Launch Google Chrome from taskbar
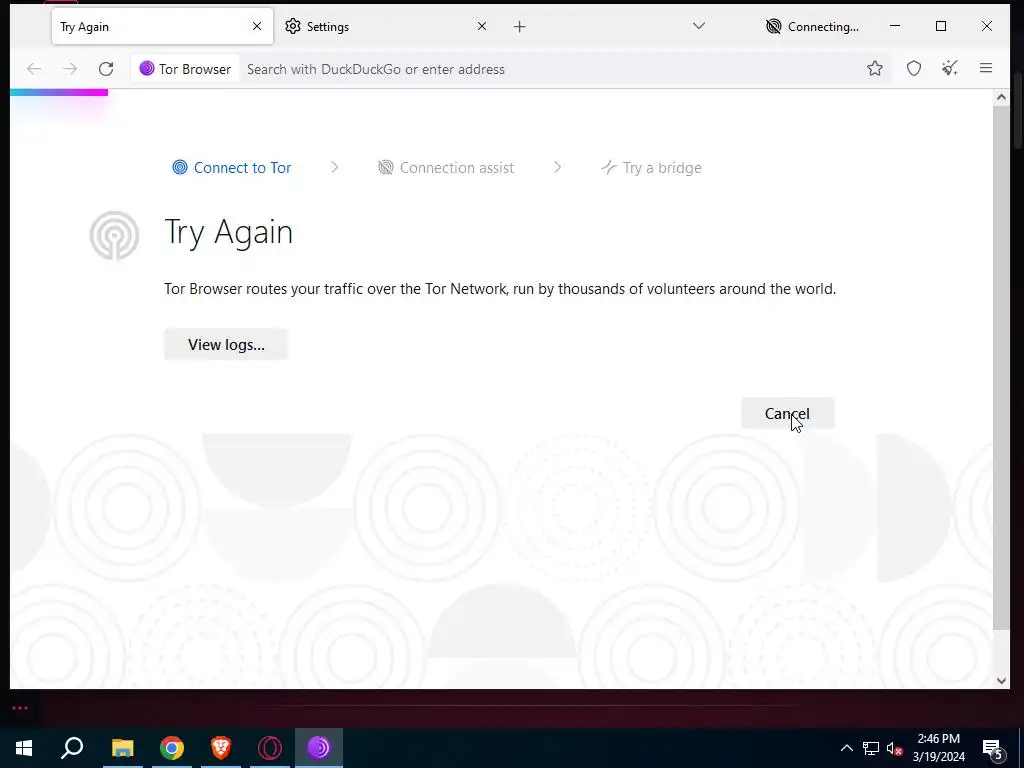 click(172, 748)
